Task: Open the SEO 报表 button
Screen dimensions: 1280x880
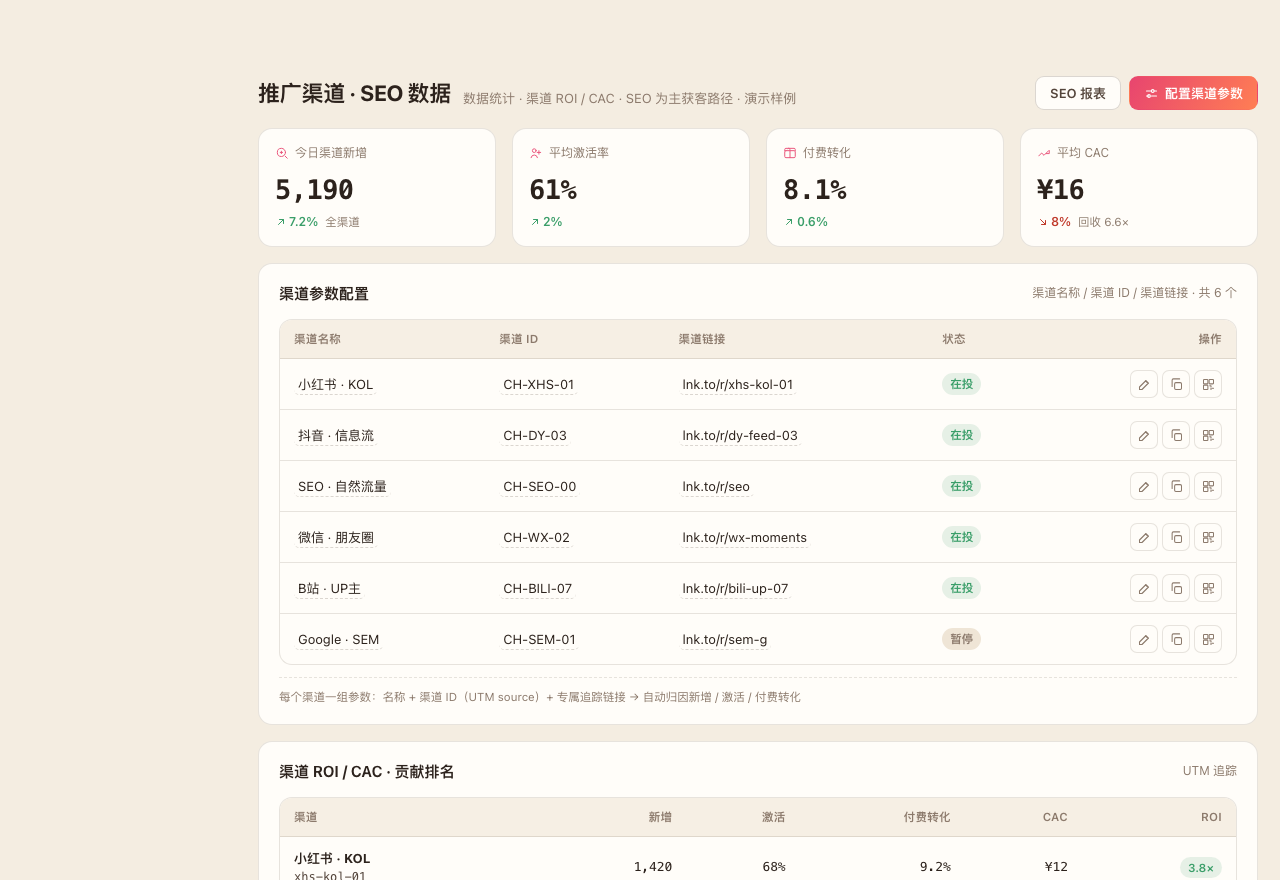Action: click(1078, 93)
